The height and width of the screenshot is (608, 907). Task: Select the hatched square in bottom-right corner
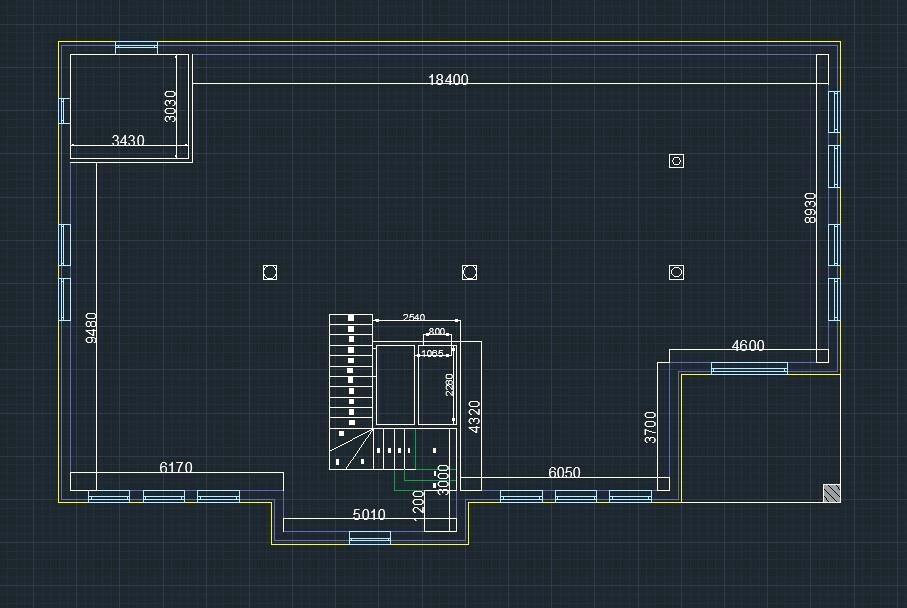tap(831, 492)
